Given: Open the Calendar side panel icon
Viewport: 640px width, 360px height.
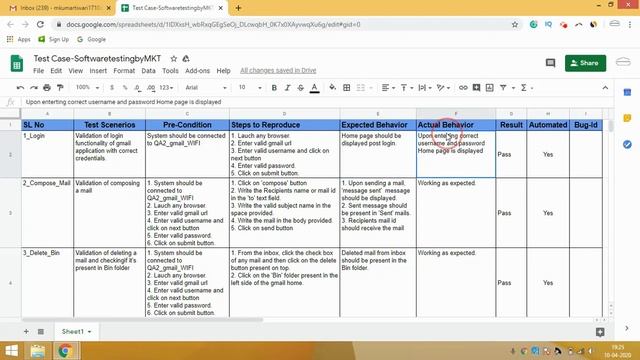Looking at the screenshot, I should point(627,93).
